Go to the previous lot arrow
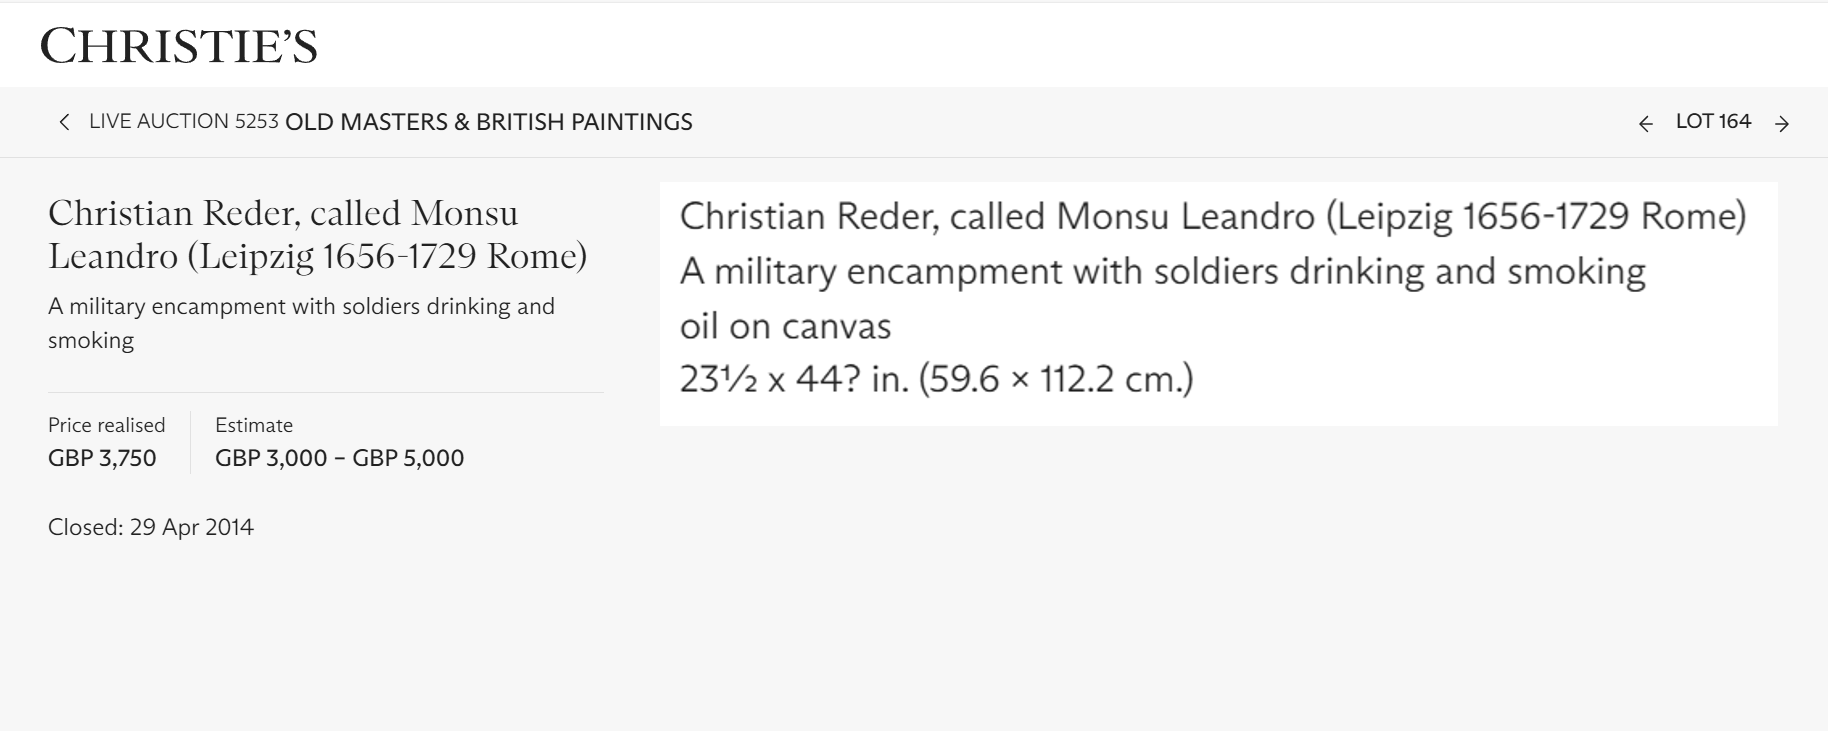The height and width of the screenshot is (731, 1828). 1645,124
